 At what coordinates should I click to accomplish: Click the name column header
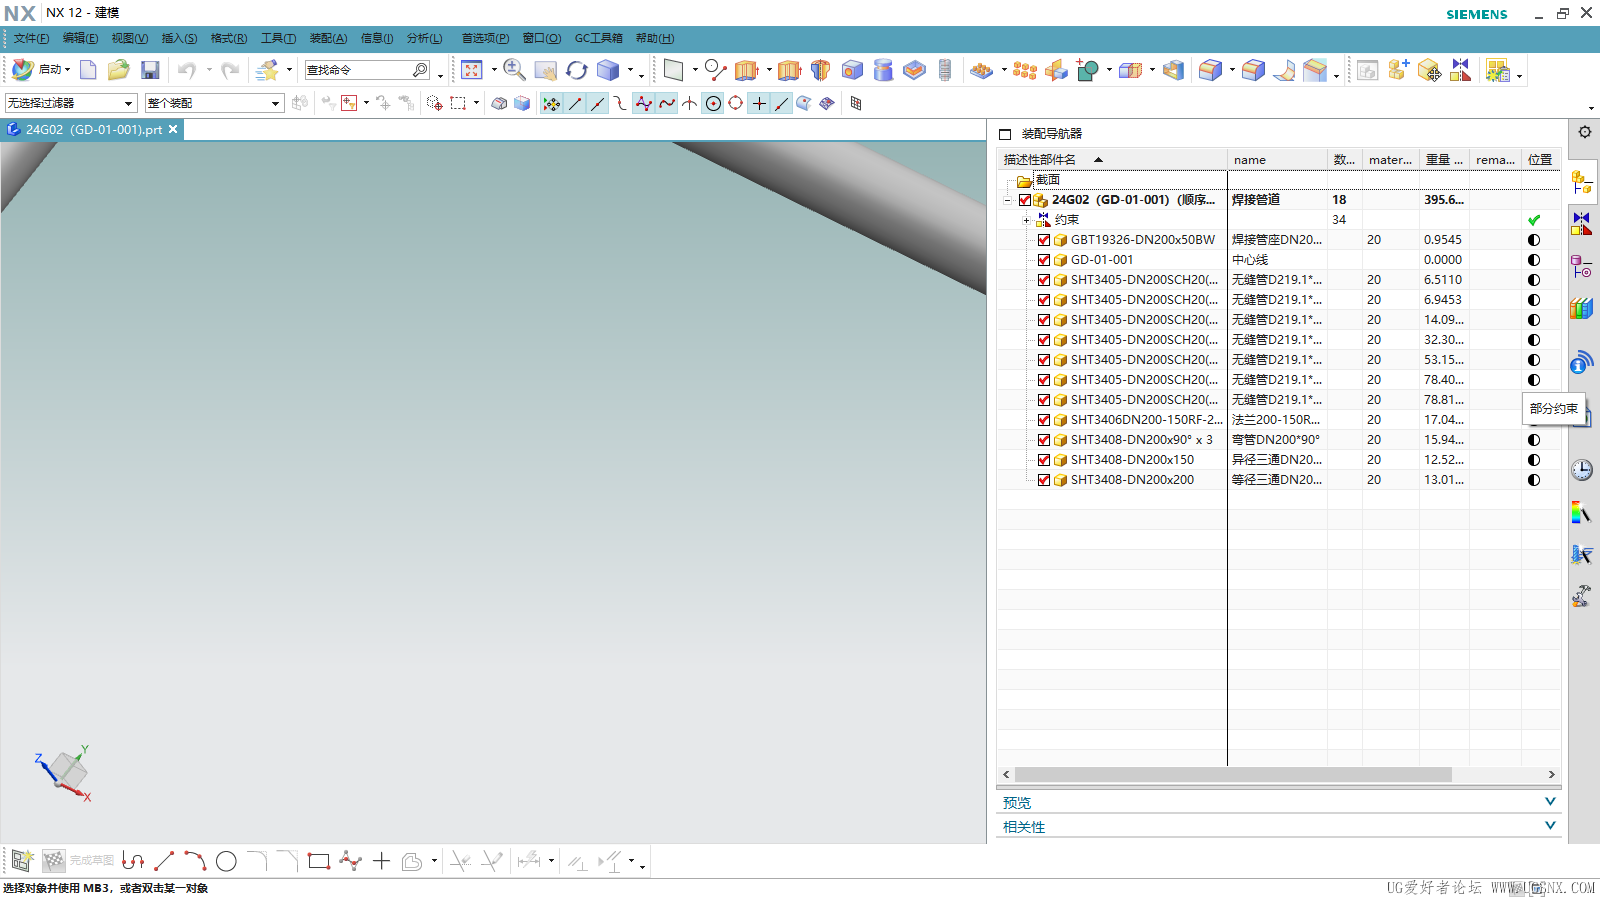click(1277, 160)
